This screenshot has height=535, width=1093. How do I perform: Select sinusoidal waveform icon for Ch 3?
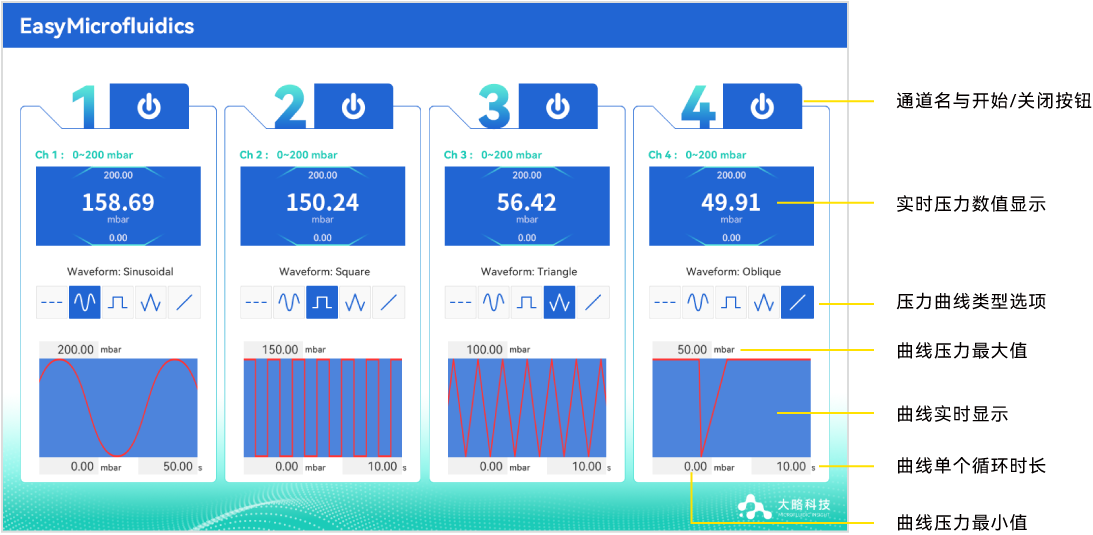tap(494, 302)
